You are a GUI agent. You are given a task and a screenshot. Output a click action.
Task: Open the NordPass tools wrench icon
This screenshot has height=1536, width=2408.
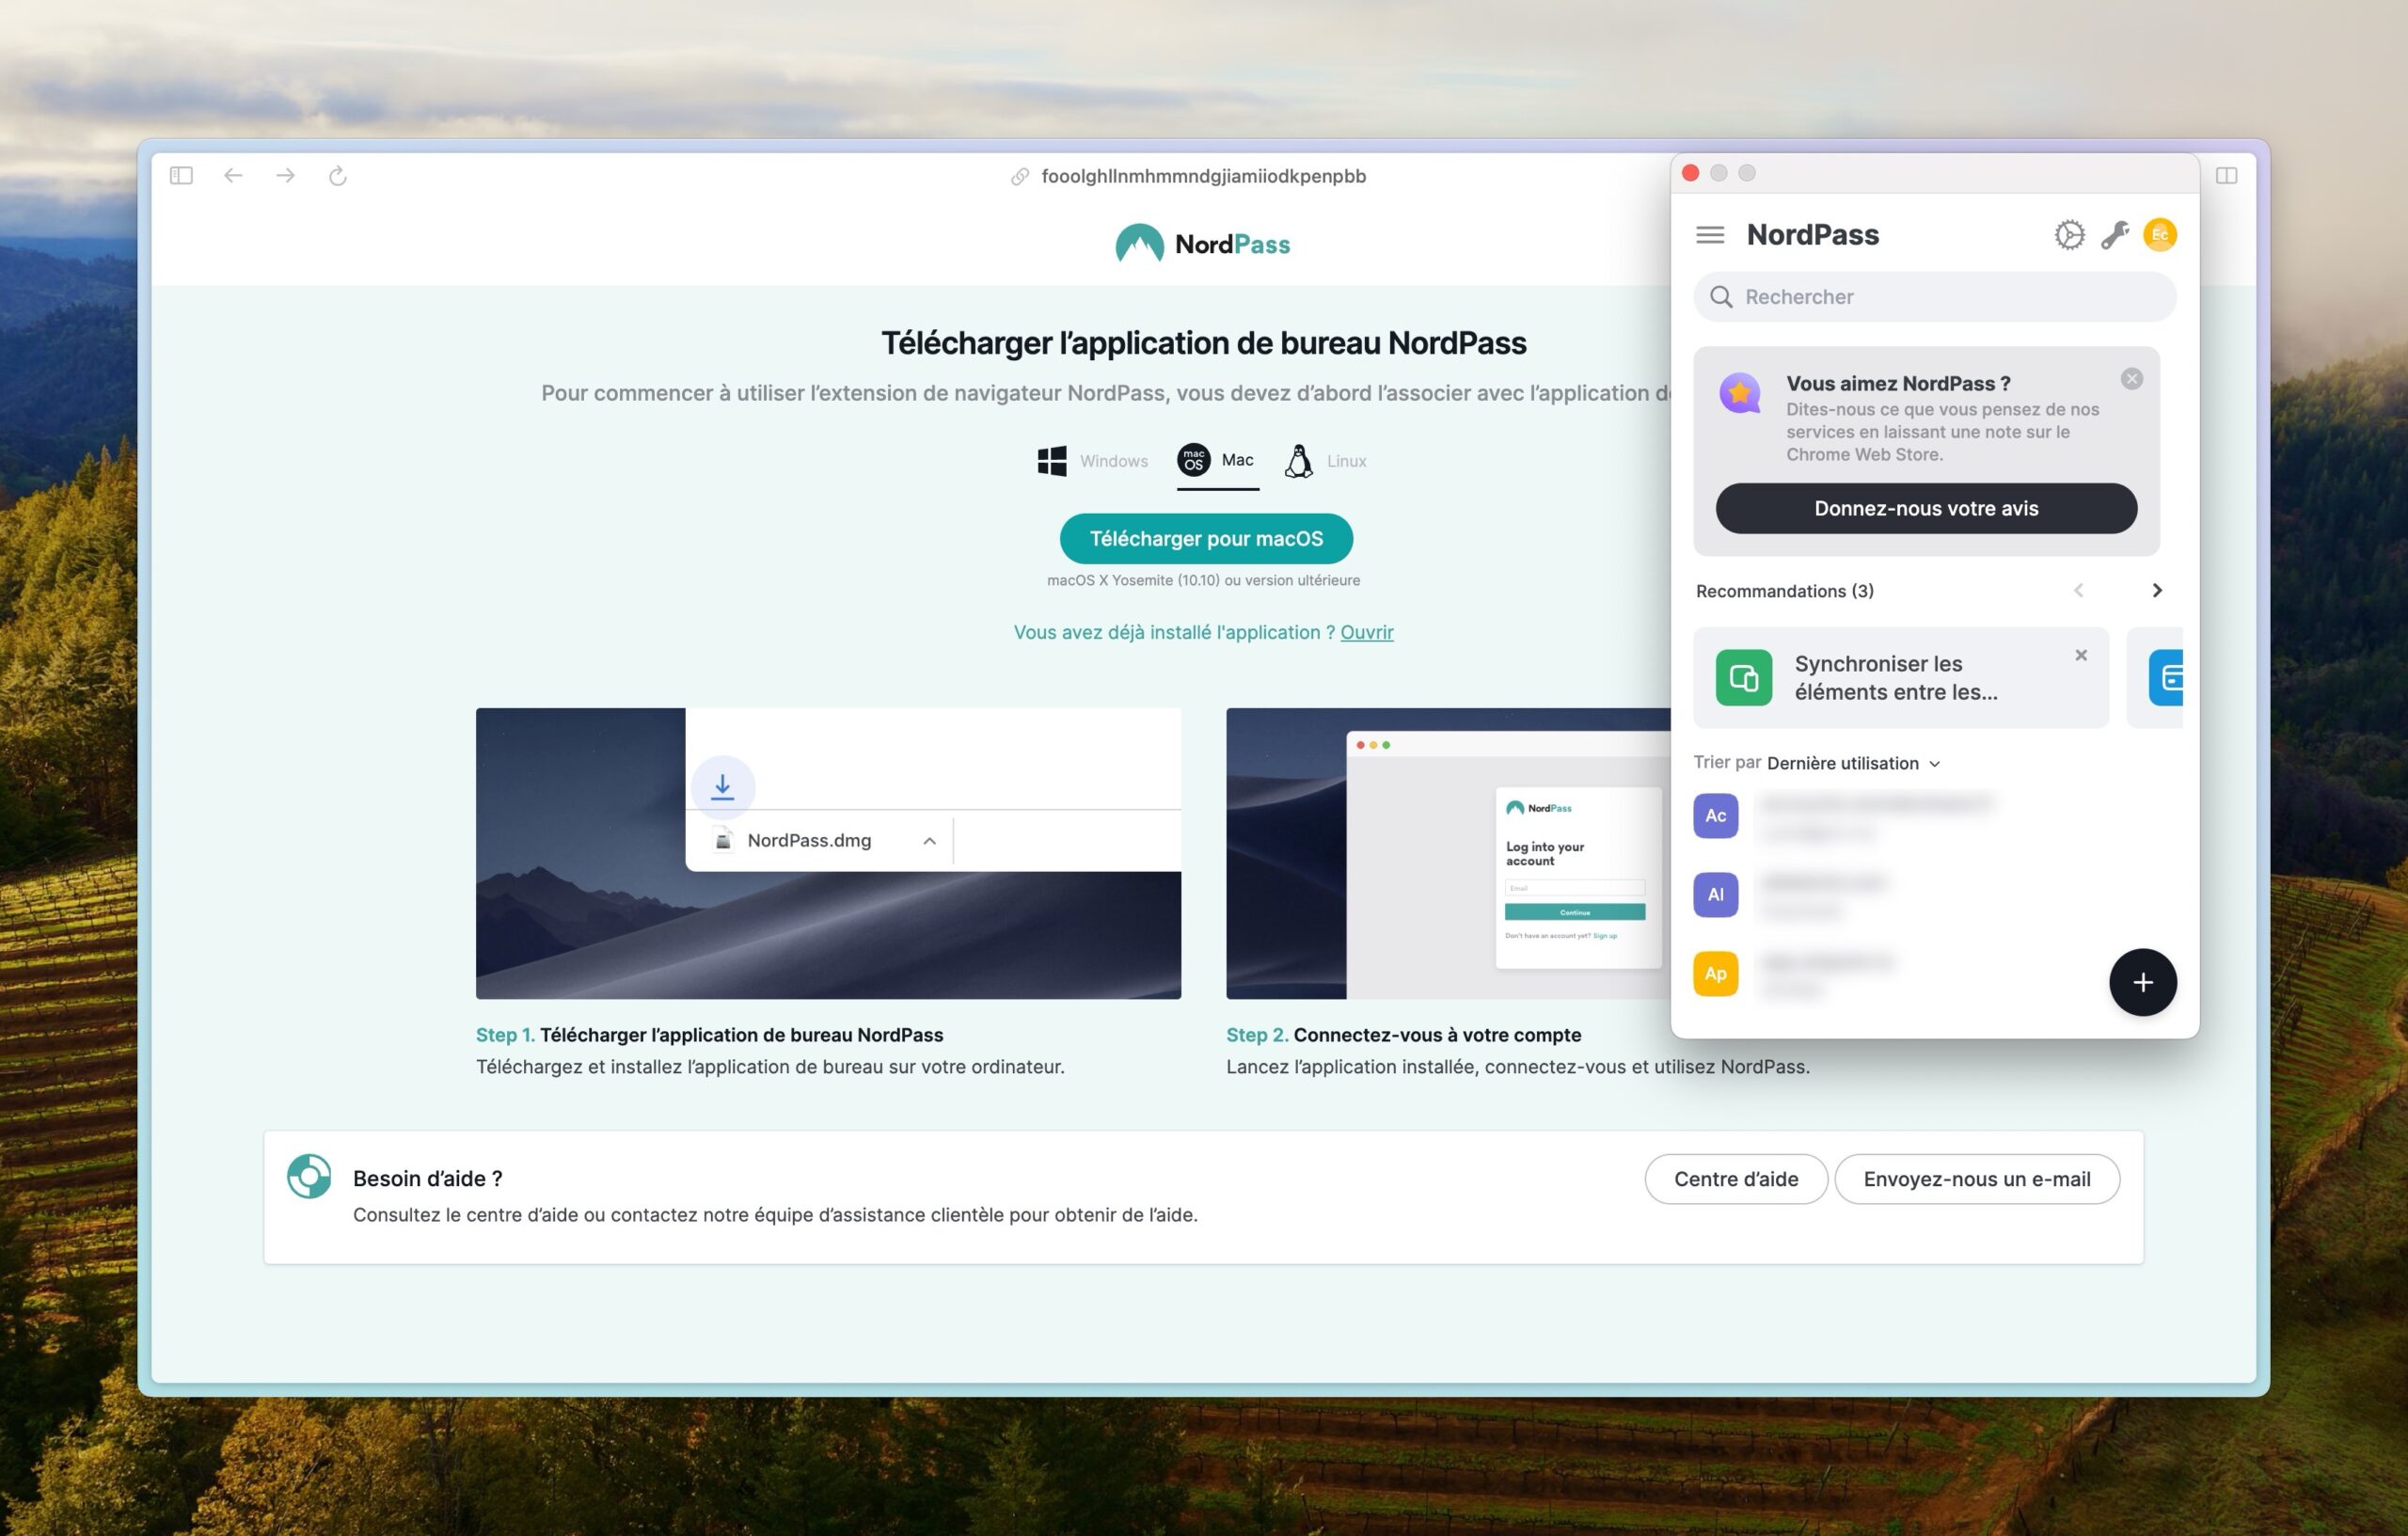[x=2115, y=235]
